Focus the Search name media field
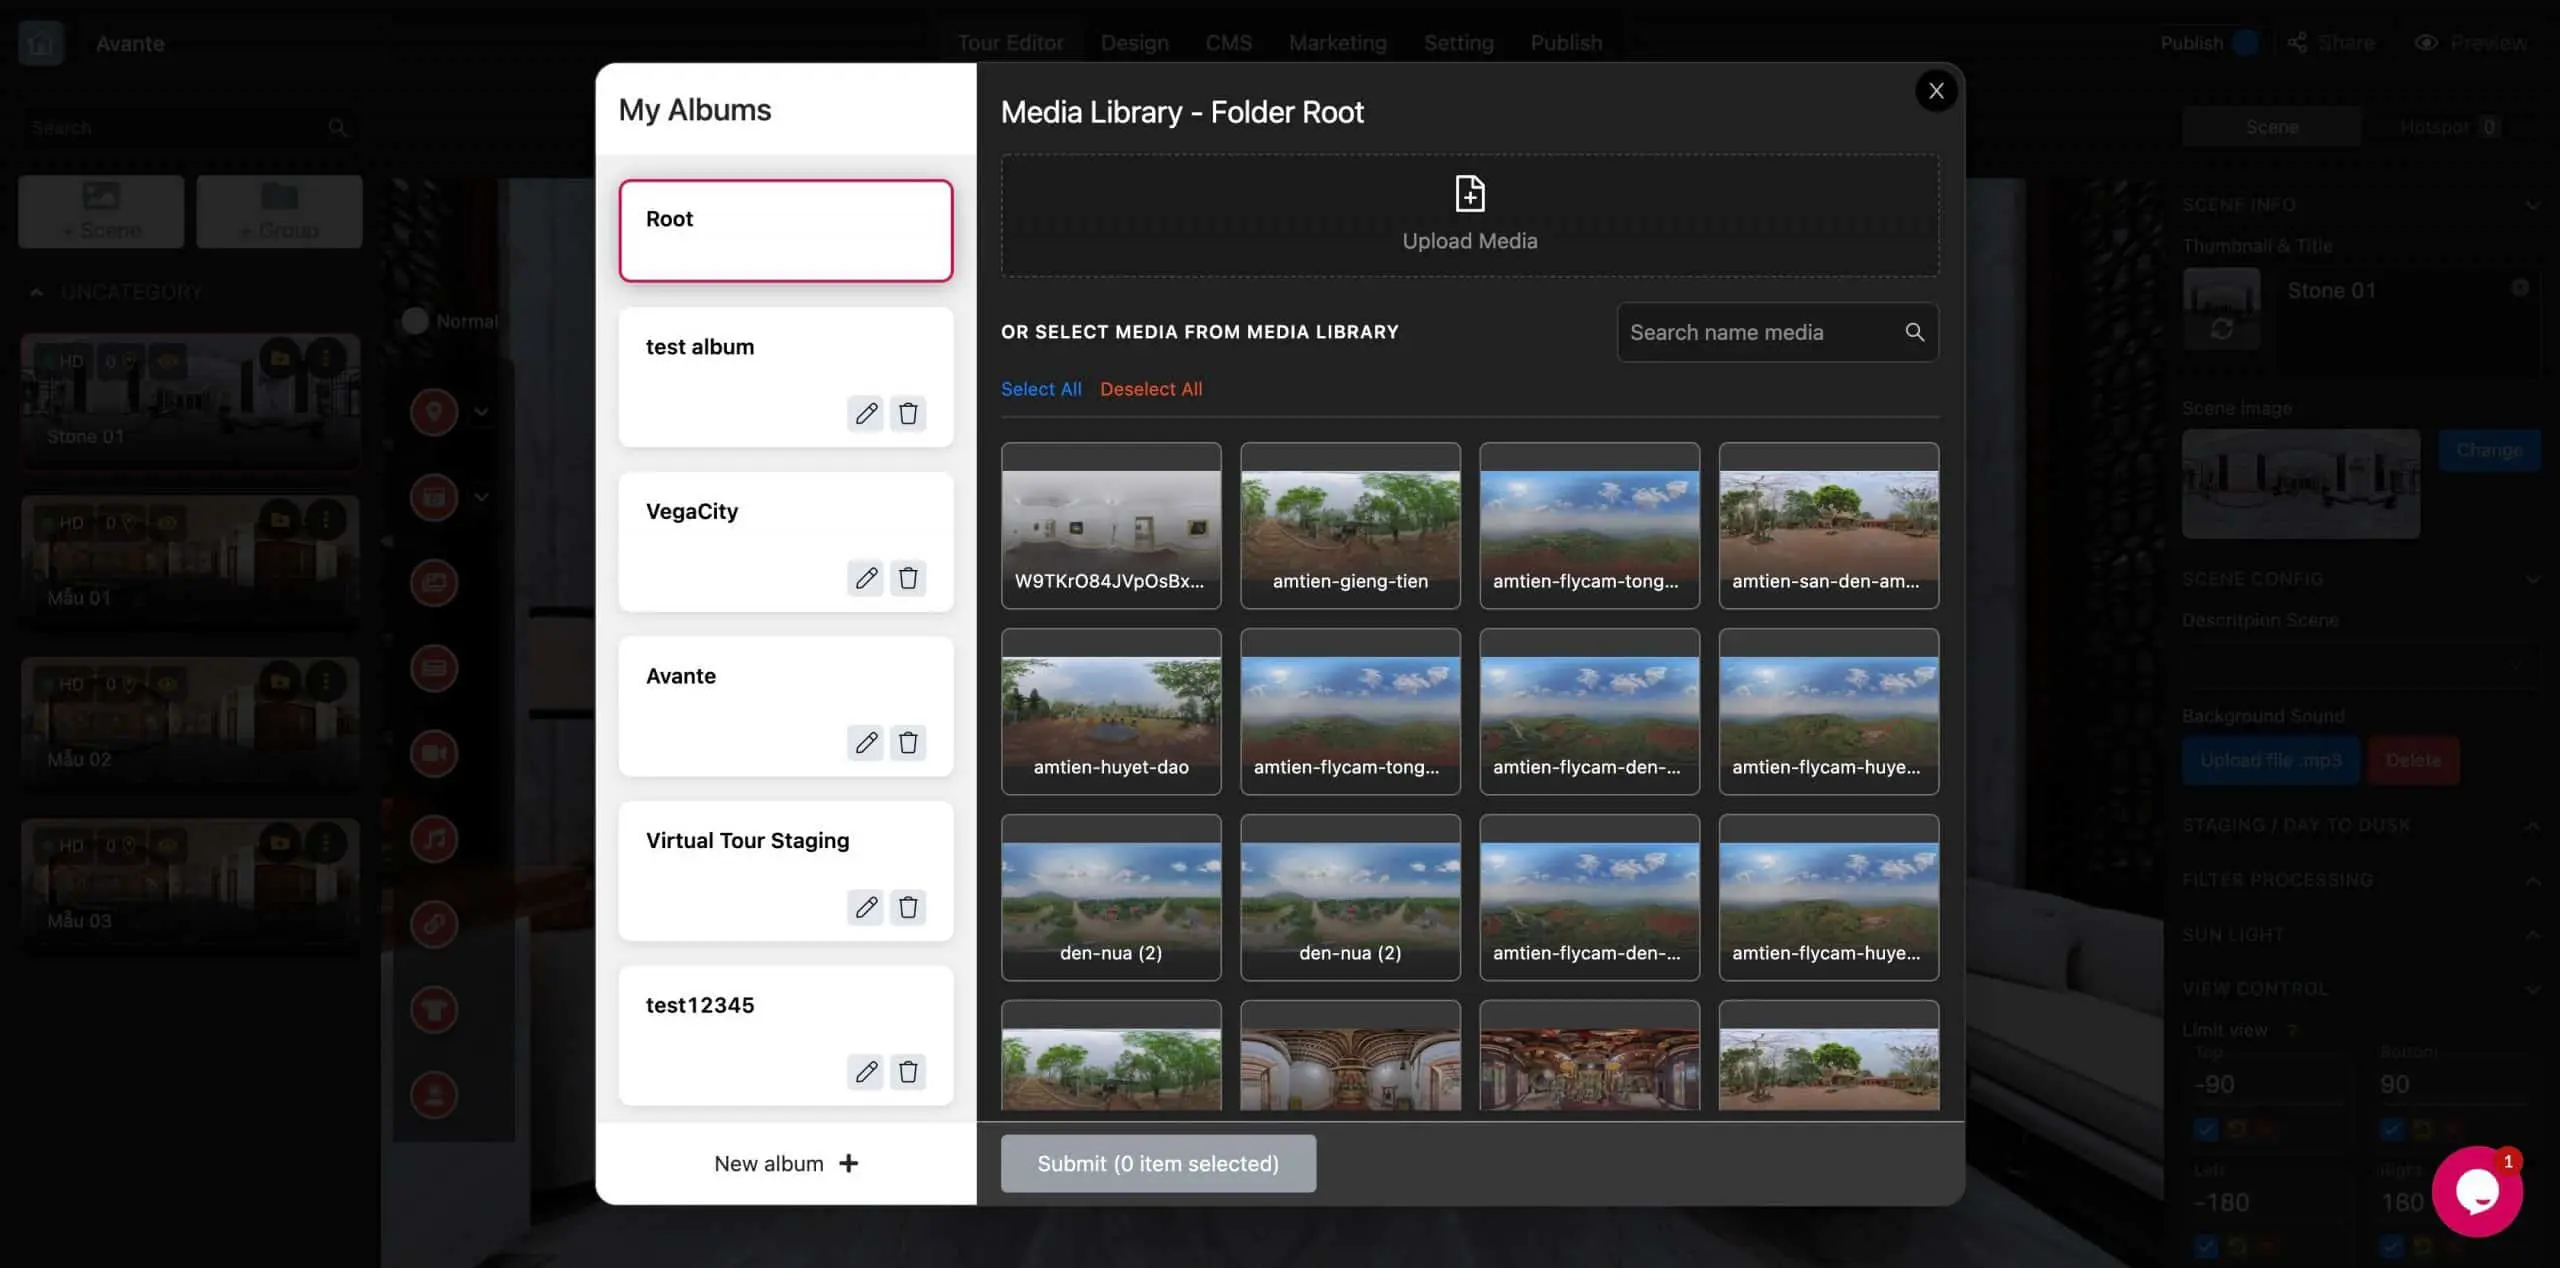 pos(1760,332)
